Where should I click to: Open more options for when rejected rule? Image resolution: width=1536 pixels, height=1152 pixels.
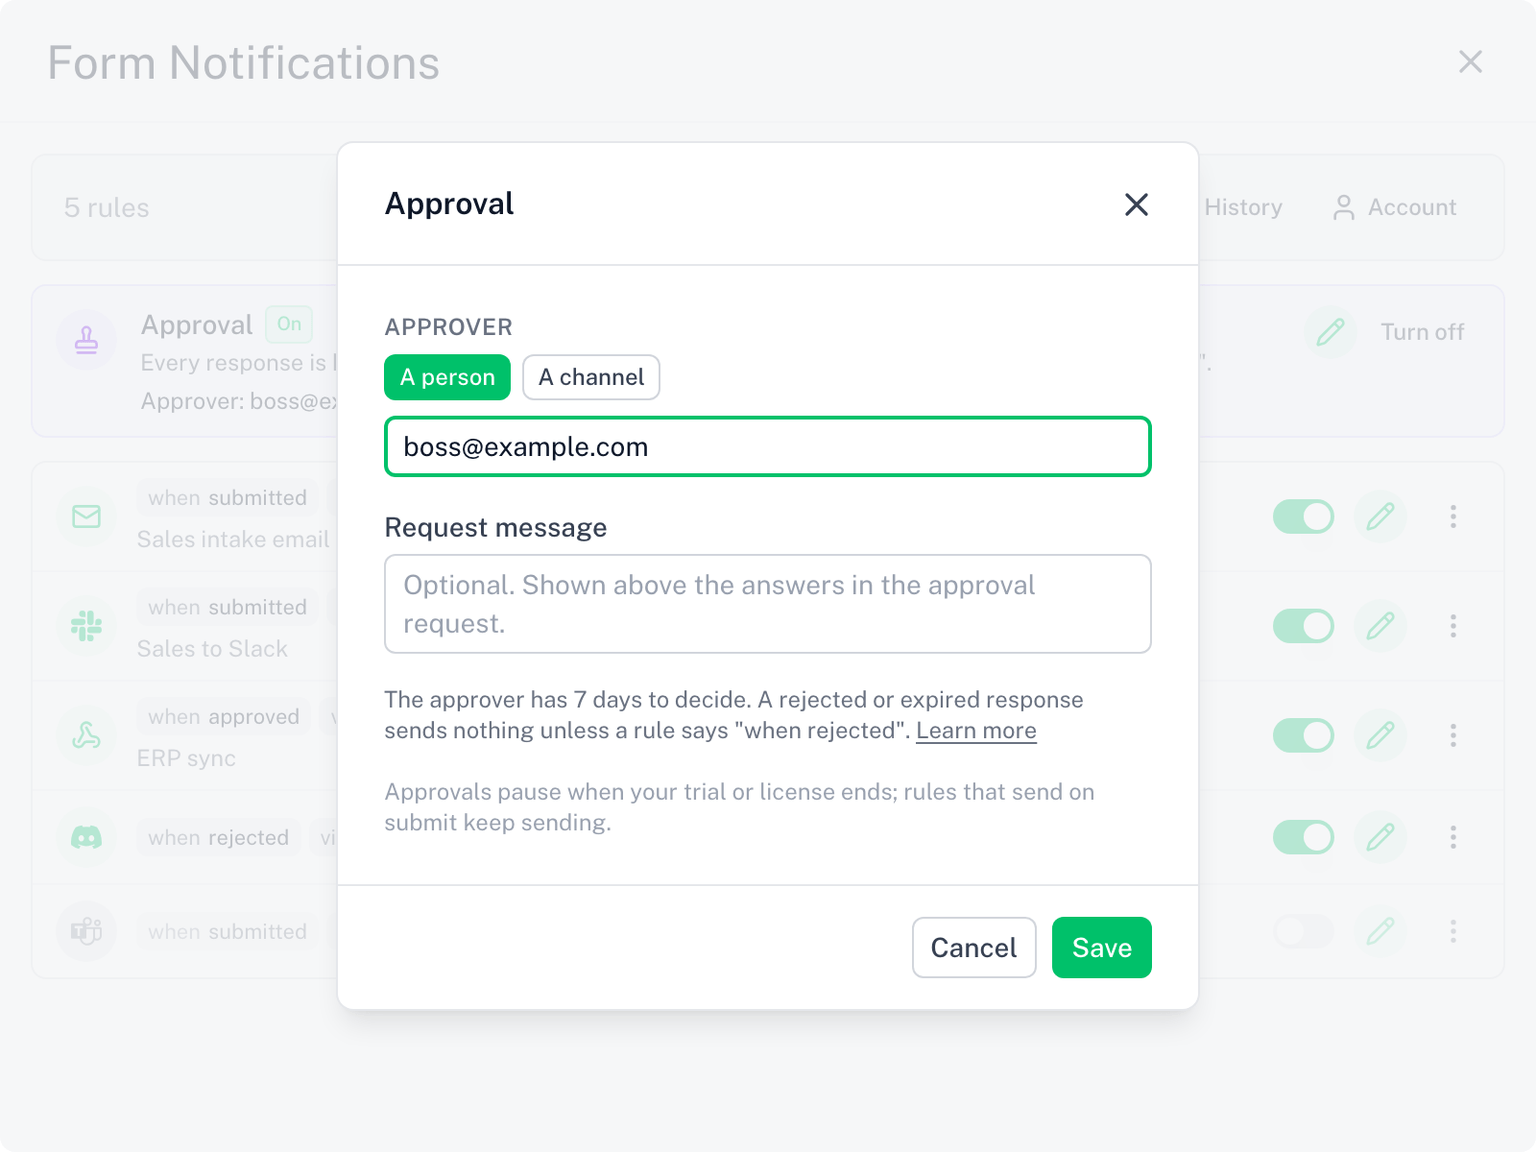tap(1453, 837)
